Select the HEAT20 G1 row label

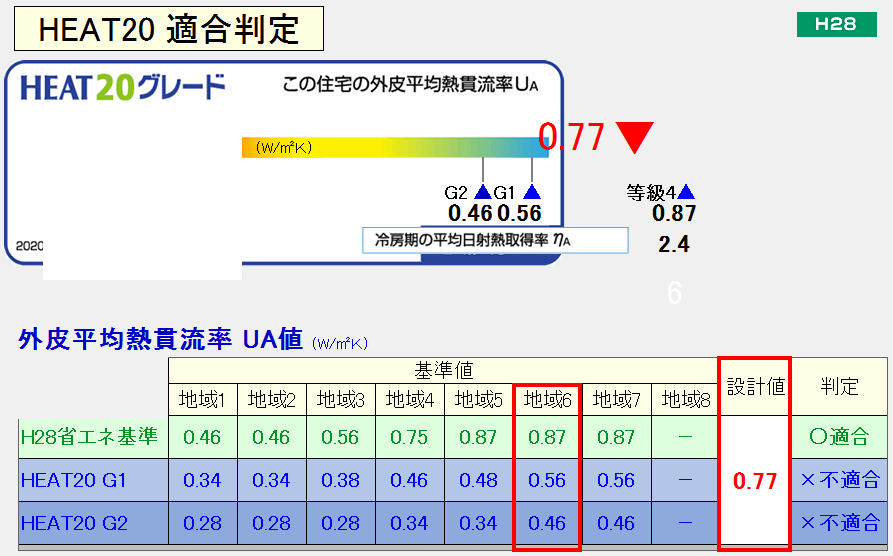tap(93, 480)
